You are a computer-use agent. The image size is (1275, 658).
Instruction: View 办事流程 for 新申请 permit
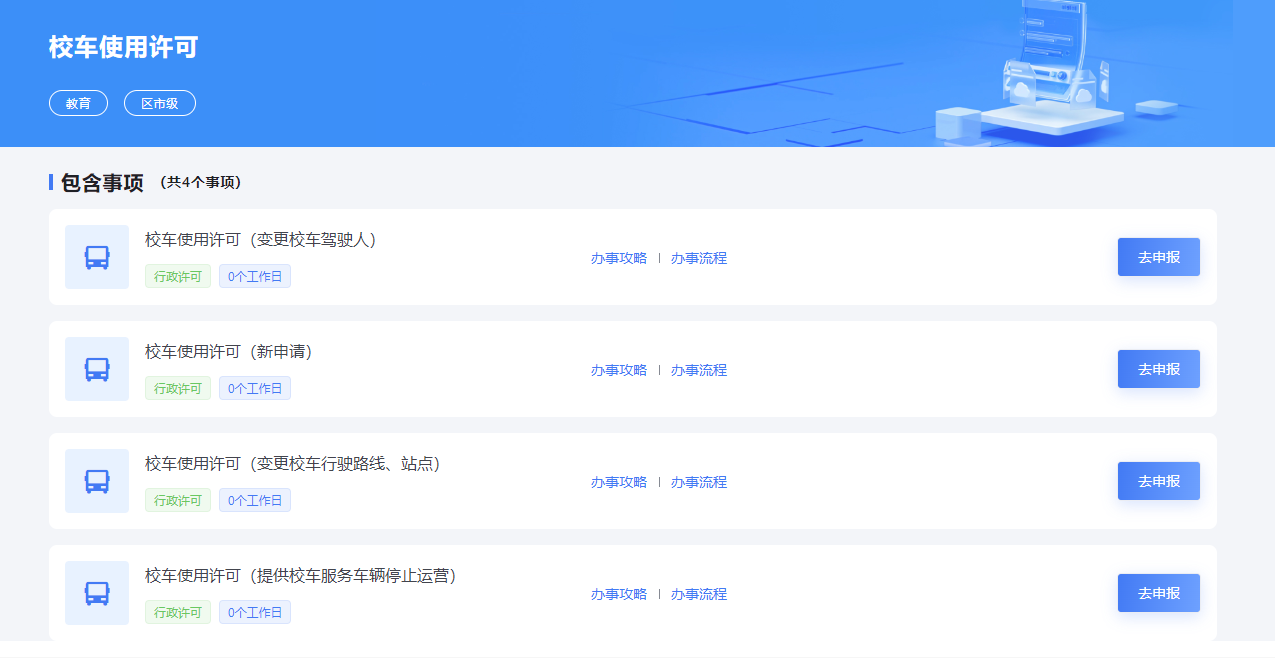tap(698, 370)
